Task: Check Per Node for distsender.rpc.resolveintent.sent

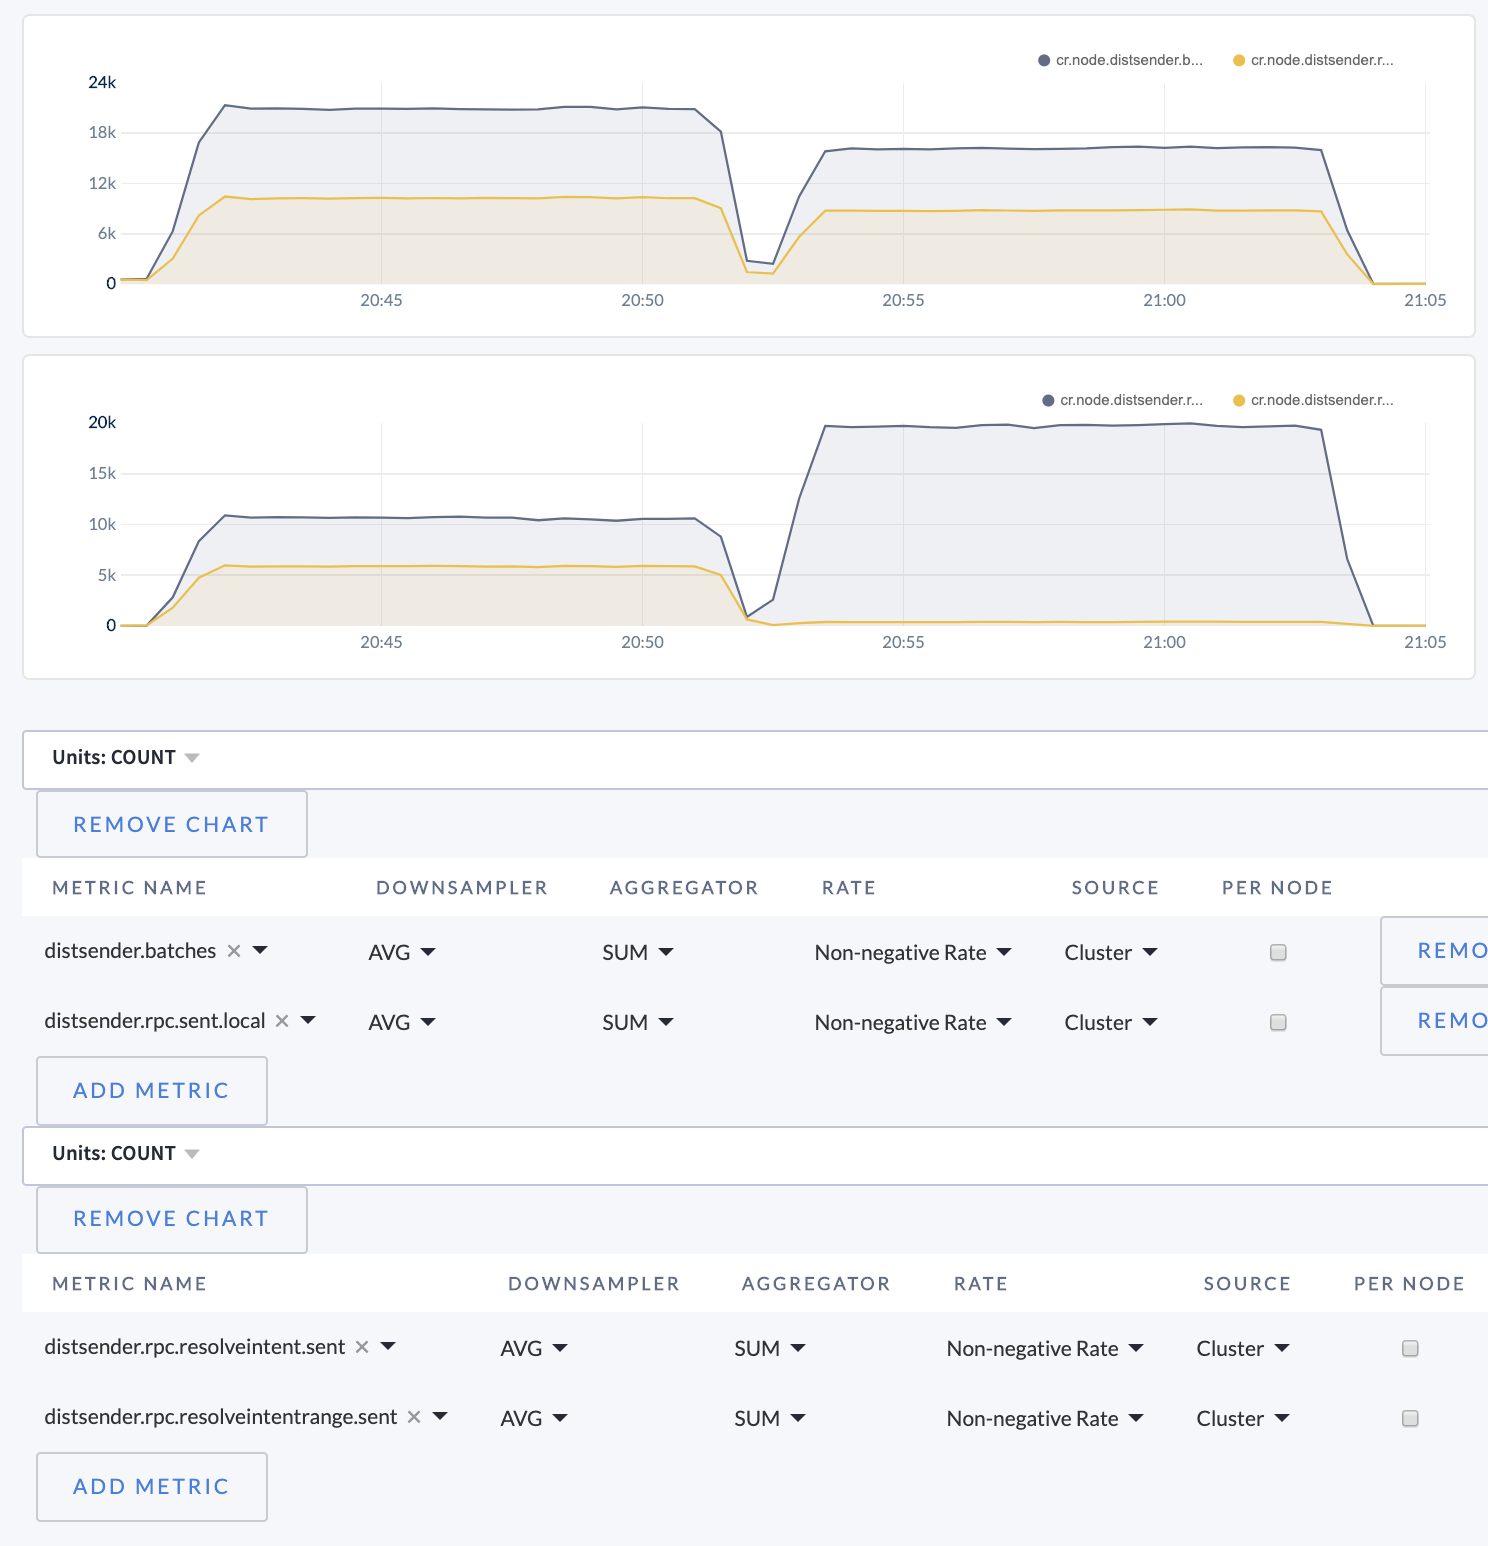Action: tap(1410, 1348)
